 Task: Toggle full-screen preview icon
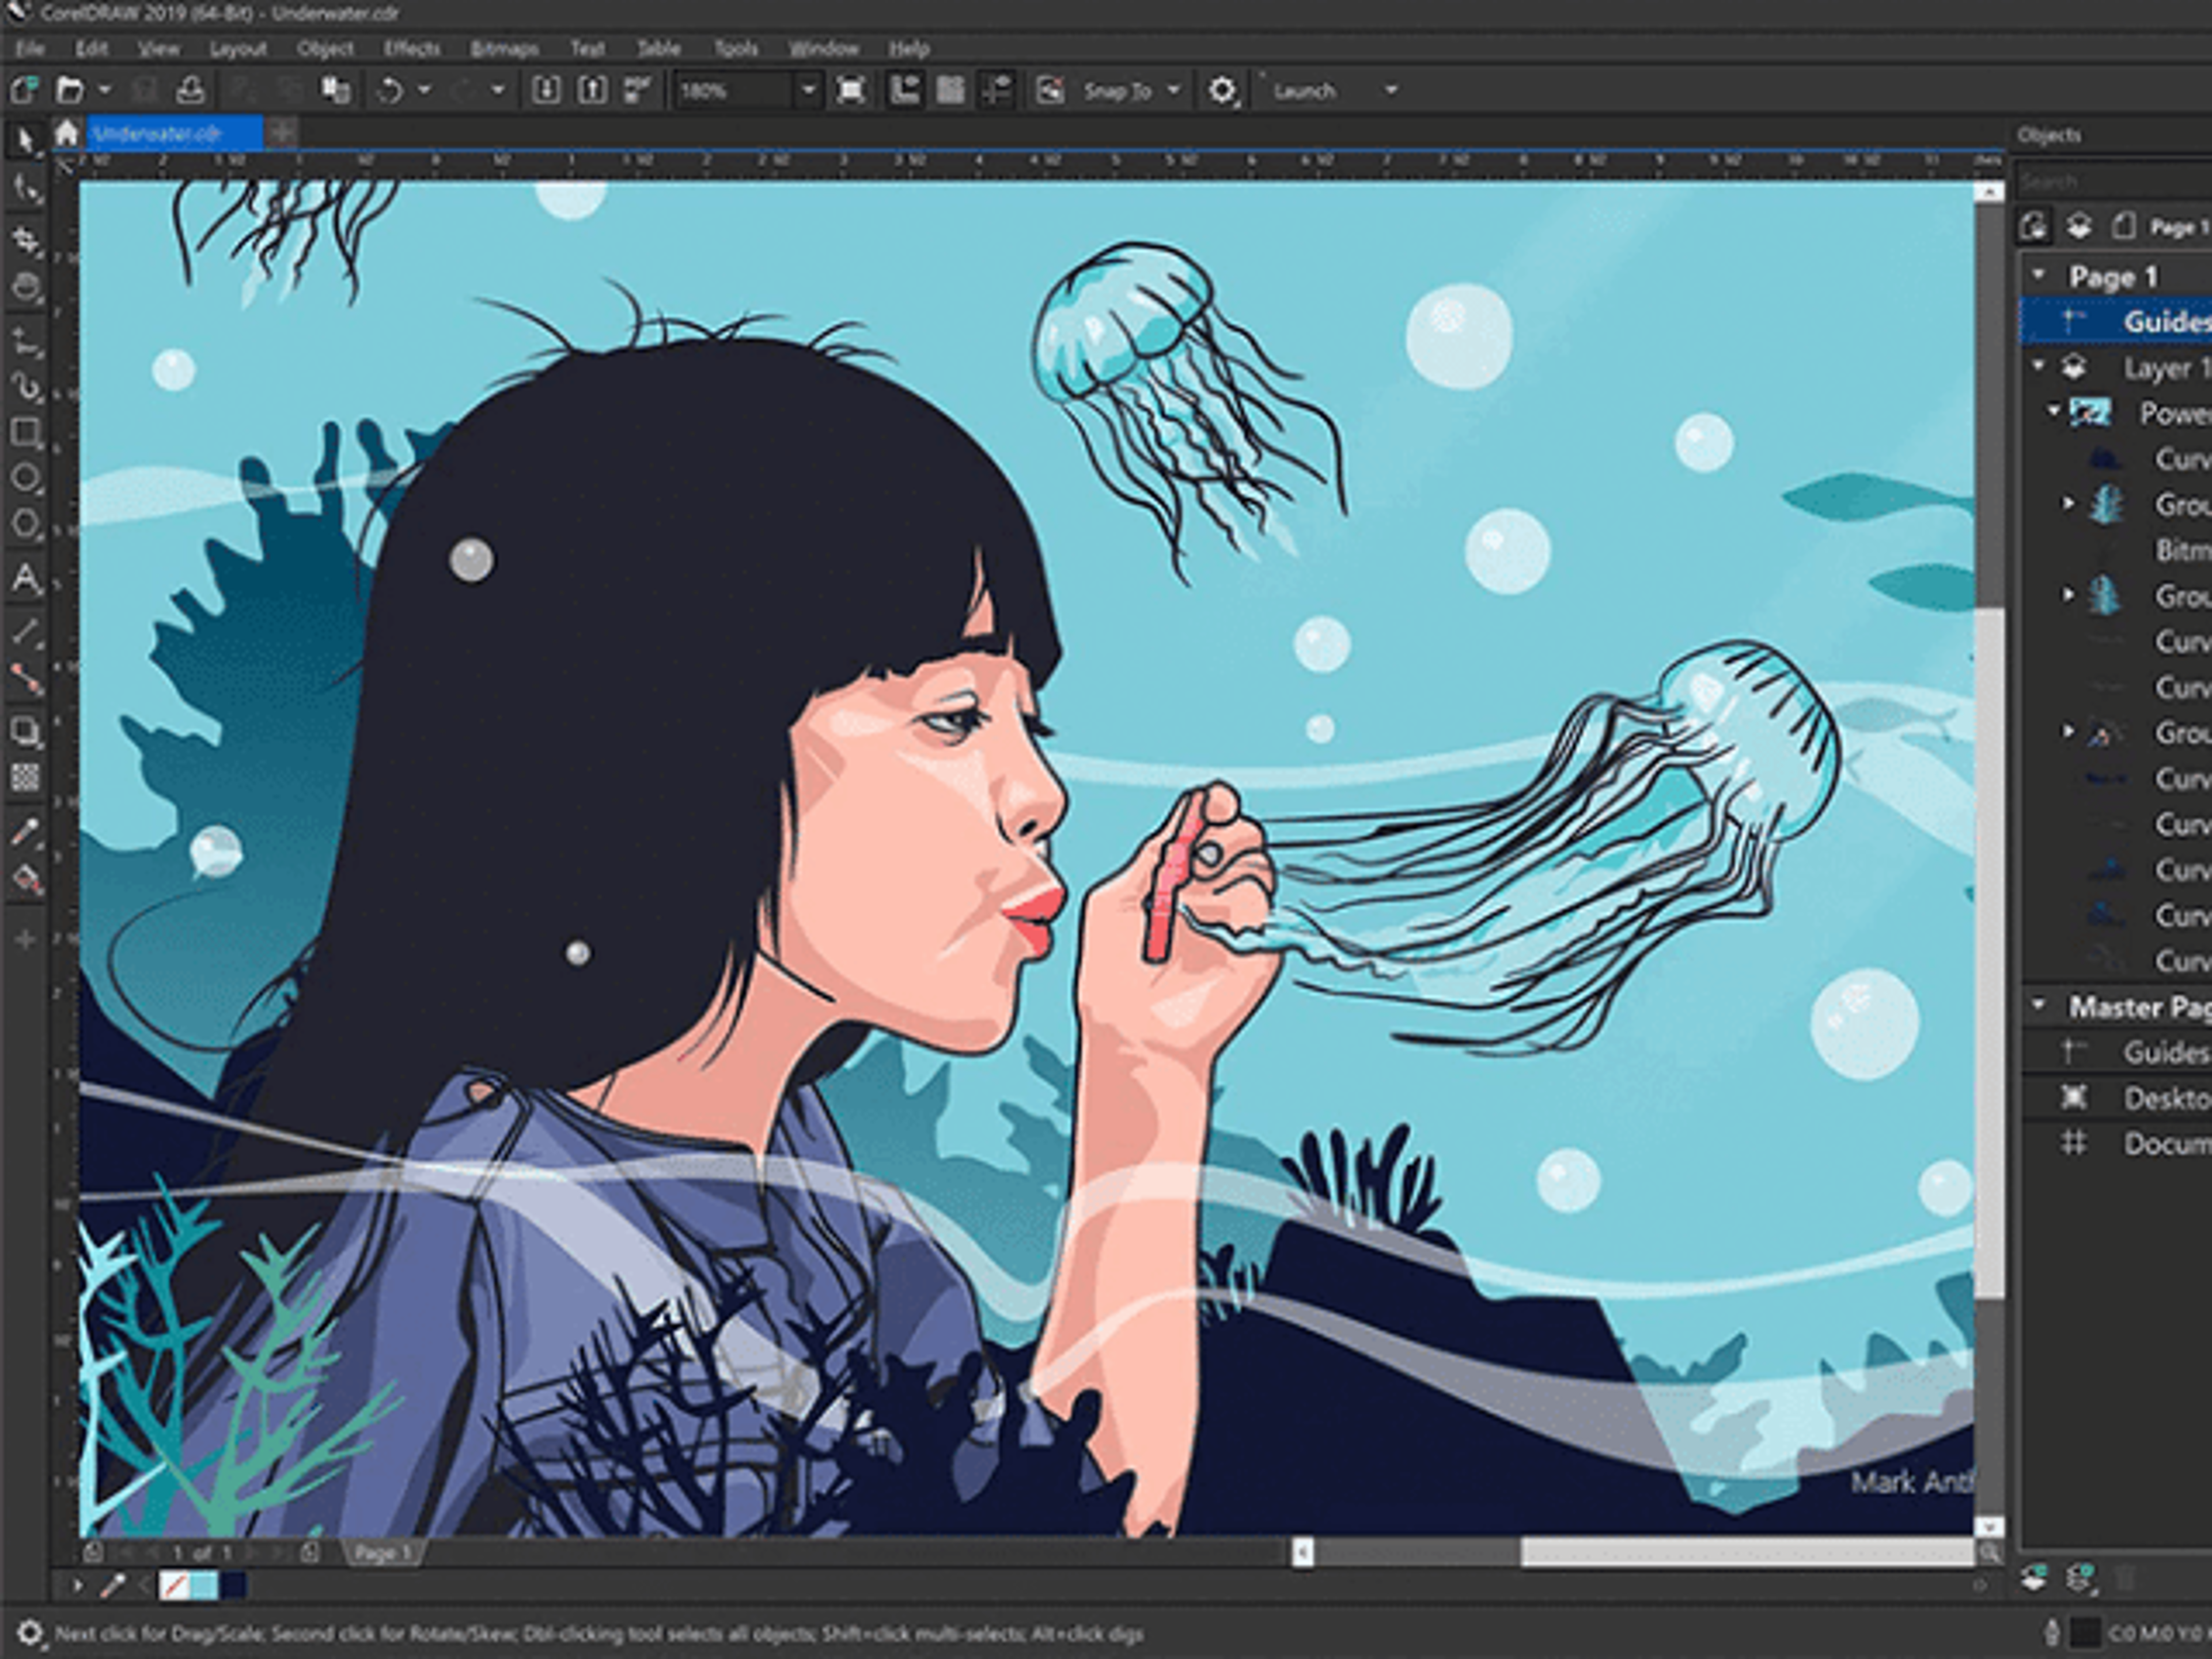[850, 91]
